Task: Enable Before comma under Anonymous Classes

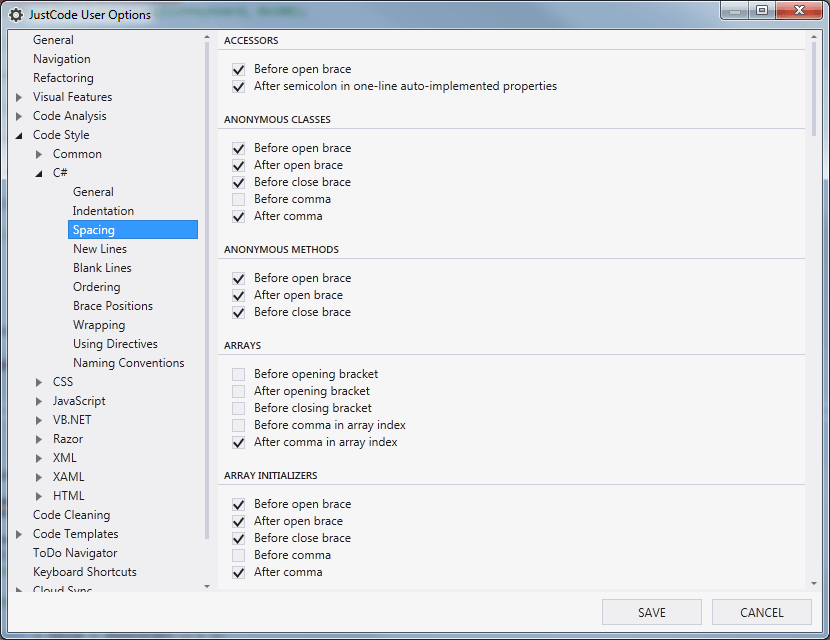Action: 238,199
